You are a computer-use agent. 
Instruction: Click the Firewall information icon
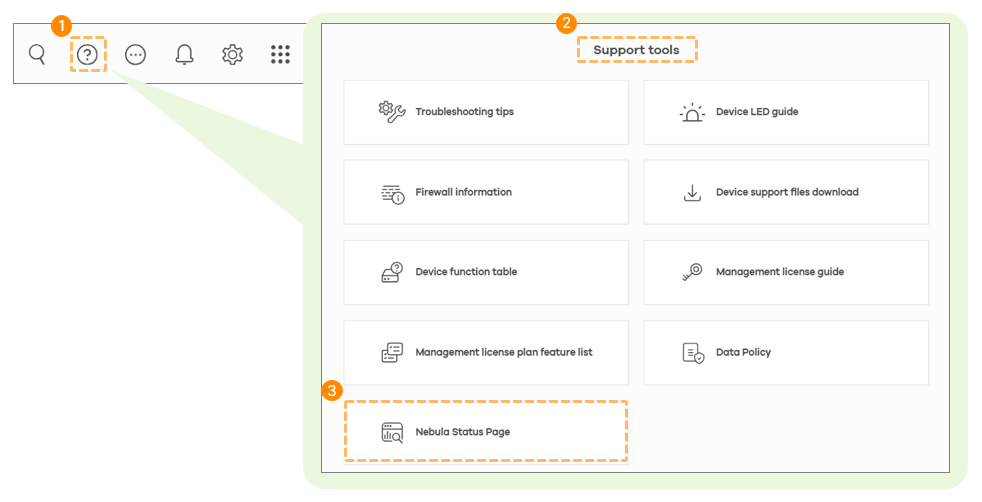[x=393, y=193]
